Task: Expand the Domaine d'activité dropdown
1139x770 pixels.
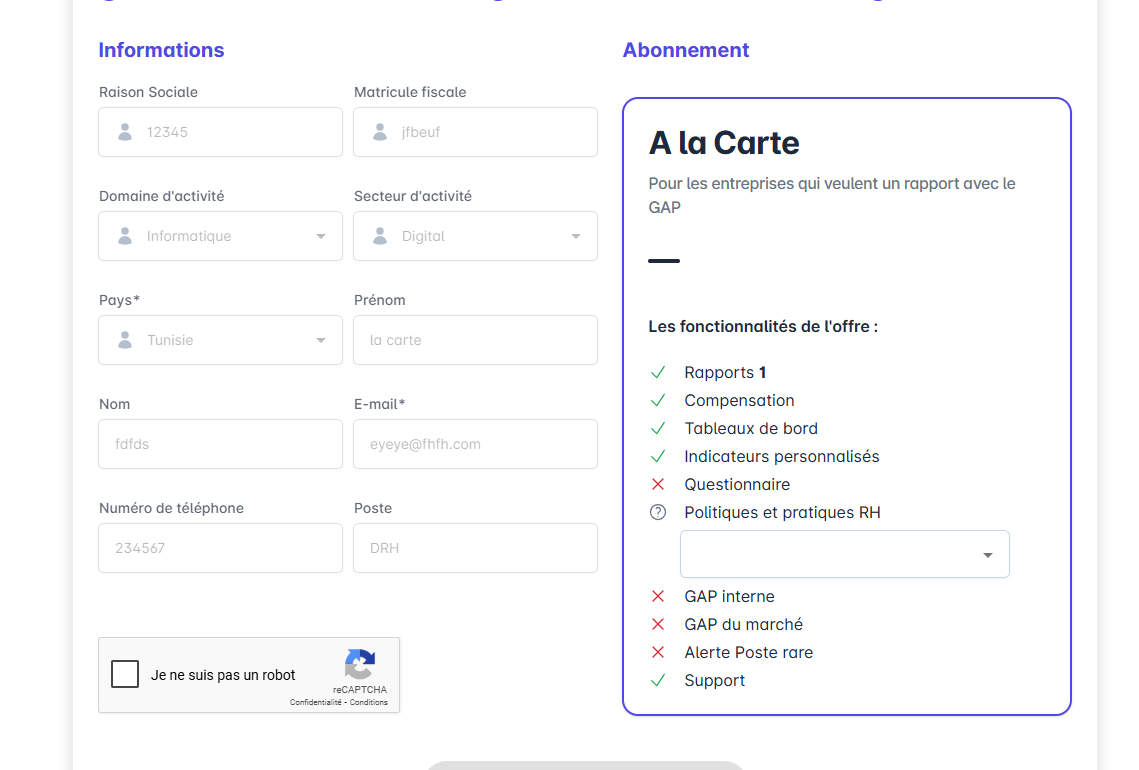Action: [321, 236]
